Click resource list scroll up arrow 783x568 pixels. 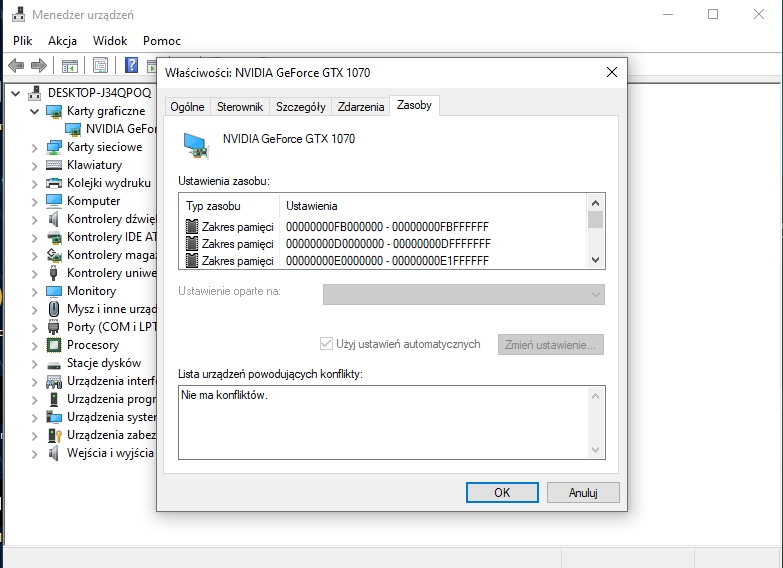(x=595, y=203)
